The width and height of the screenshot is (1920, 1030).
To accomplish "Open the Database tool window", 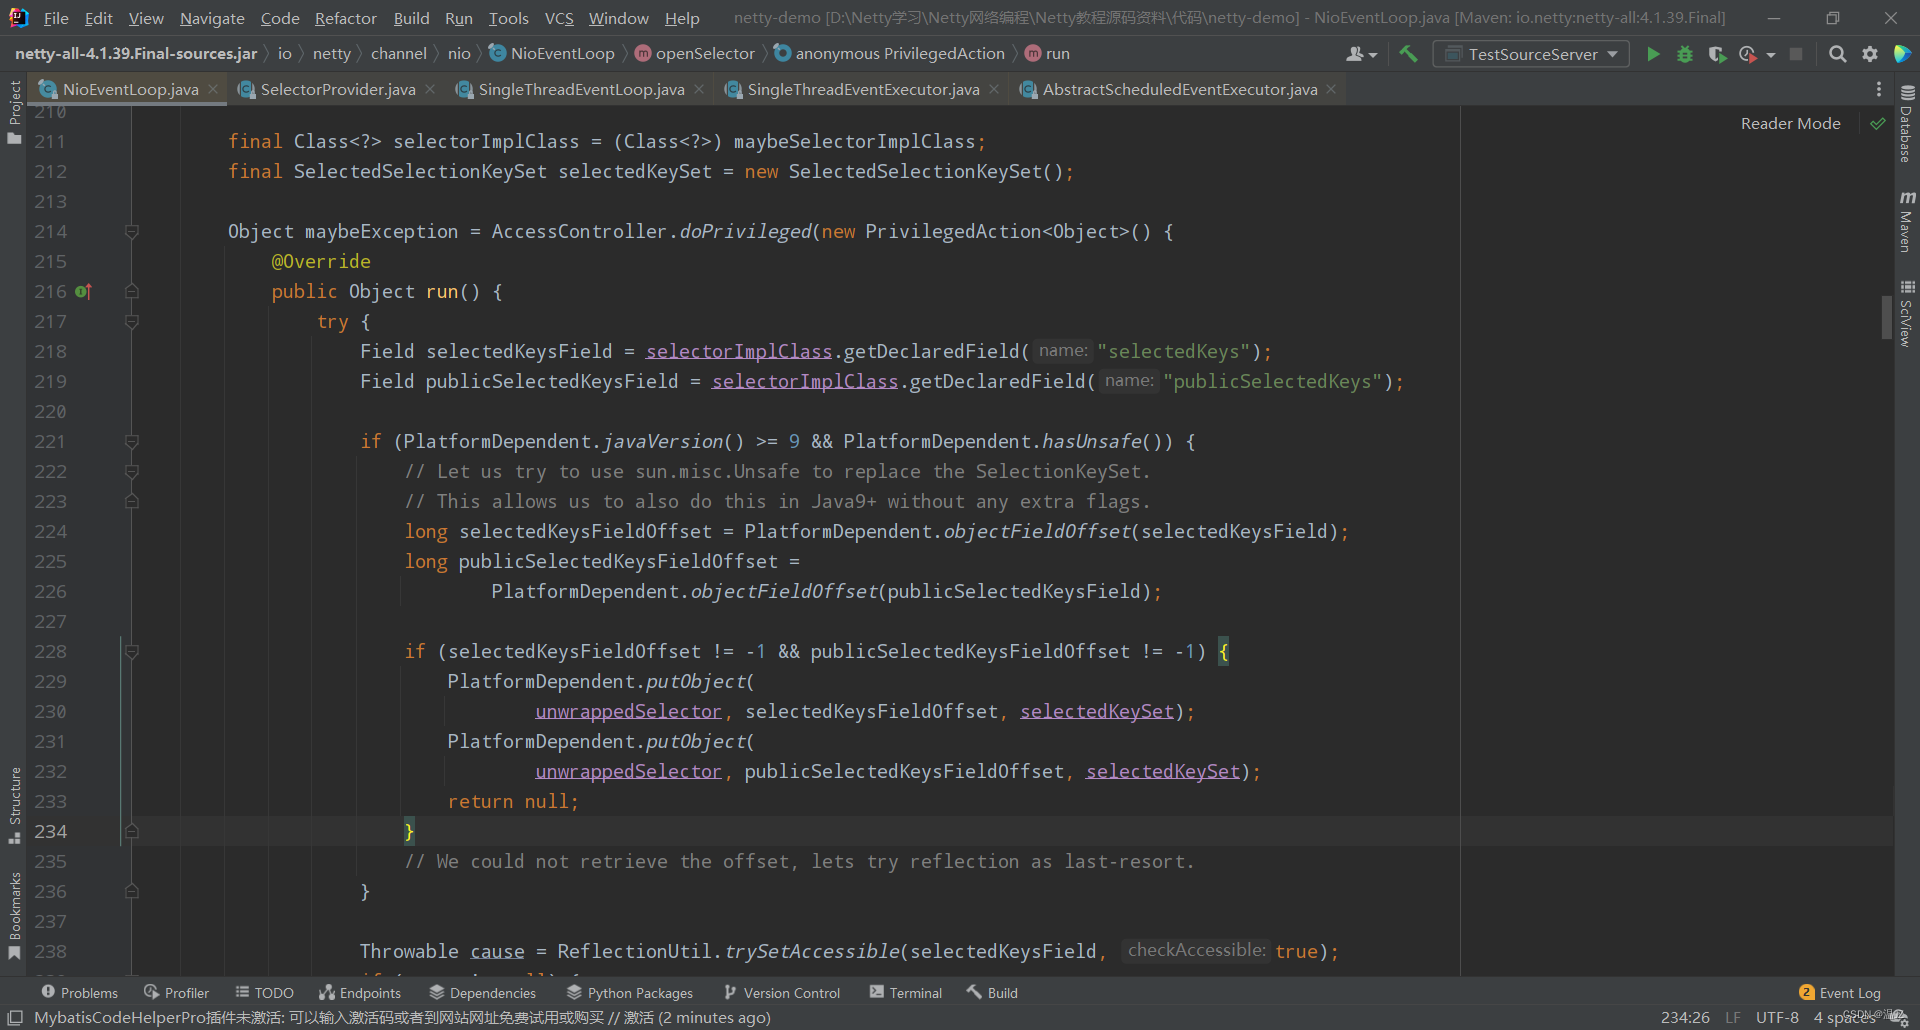I will [1907, 124].
